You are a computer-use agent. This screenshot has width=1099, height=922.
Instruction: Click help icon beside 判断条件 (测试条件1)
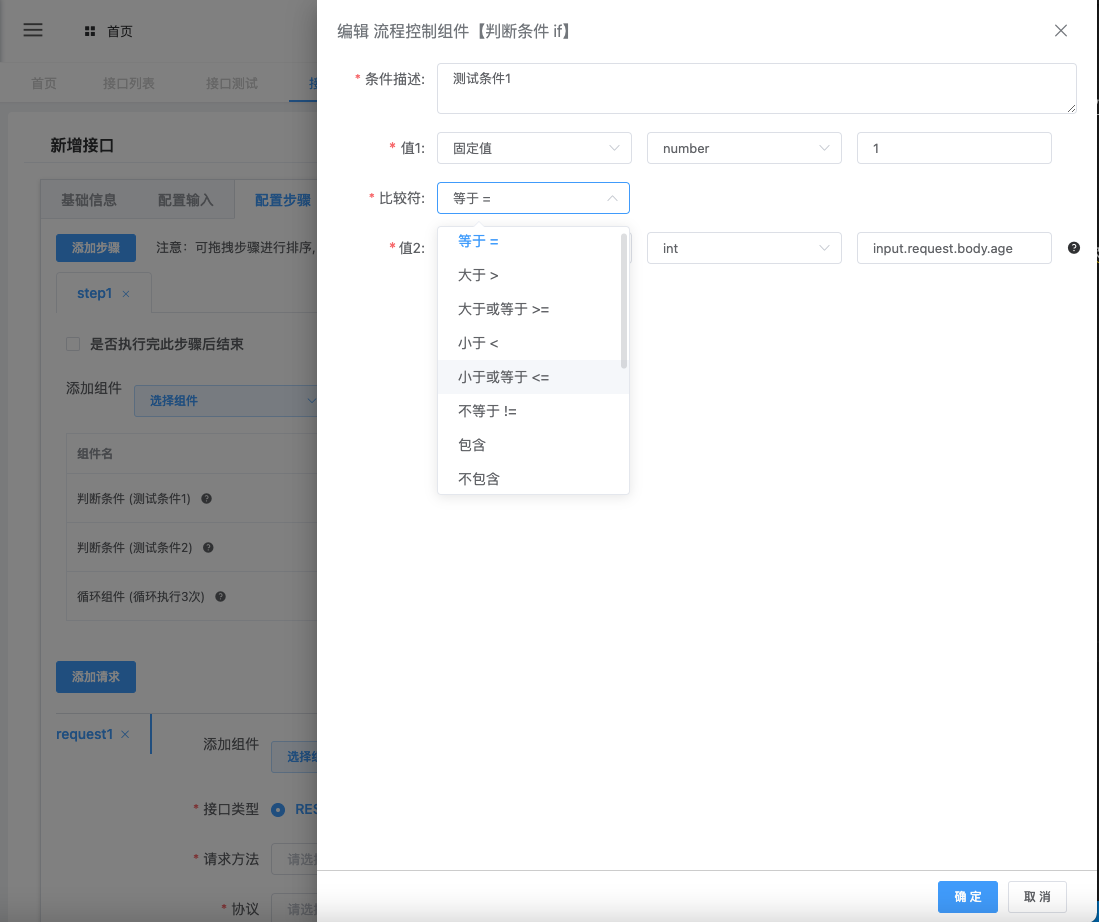pyautogui.click(x=206, y=499)
